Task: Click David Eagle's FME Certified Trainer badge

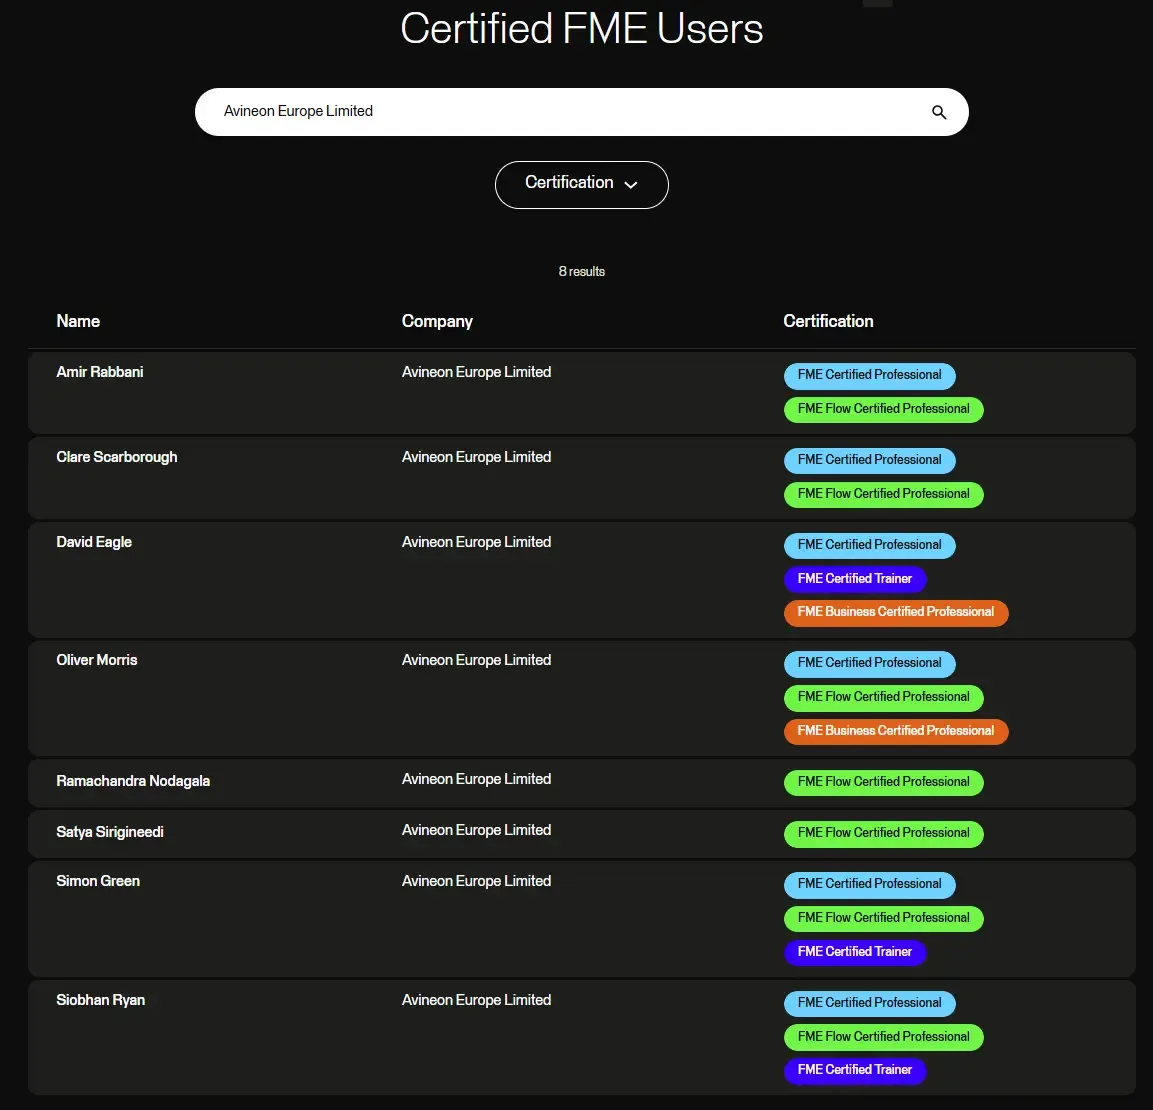Action: coord(855,579)
